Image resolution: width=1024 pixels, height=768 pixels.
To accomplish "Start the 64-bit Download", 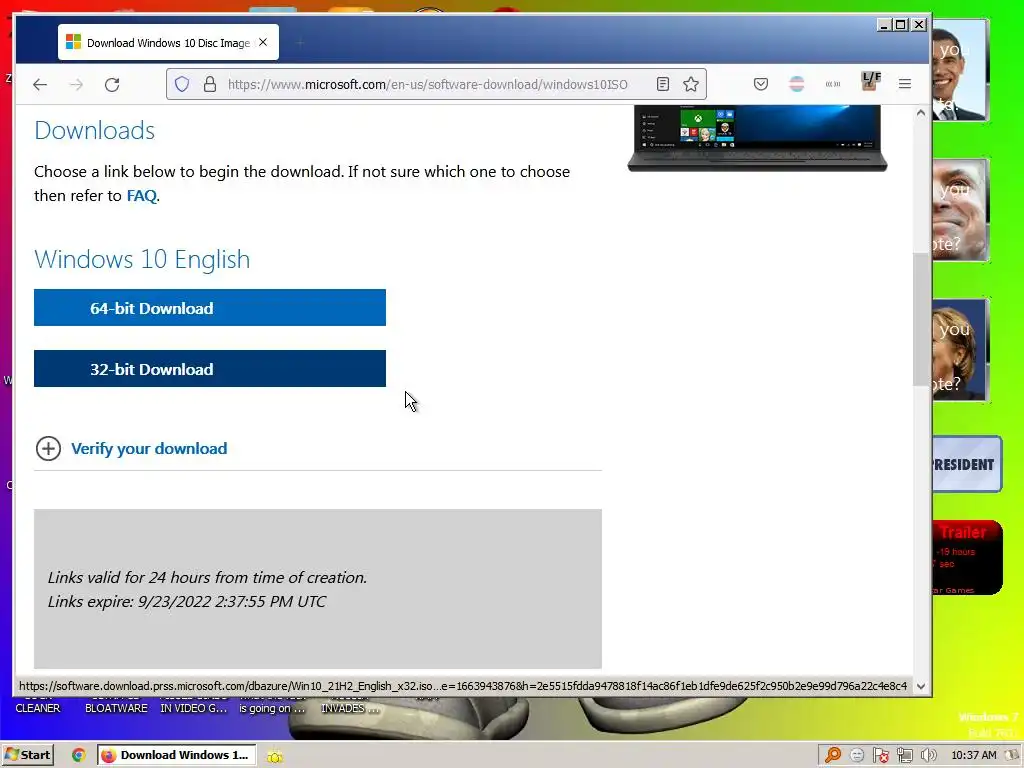I will 210,308.
